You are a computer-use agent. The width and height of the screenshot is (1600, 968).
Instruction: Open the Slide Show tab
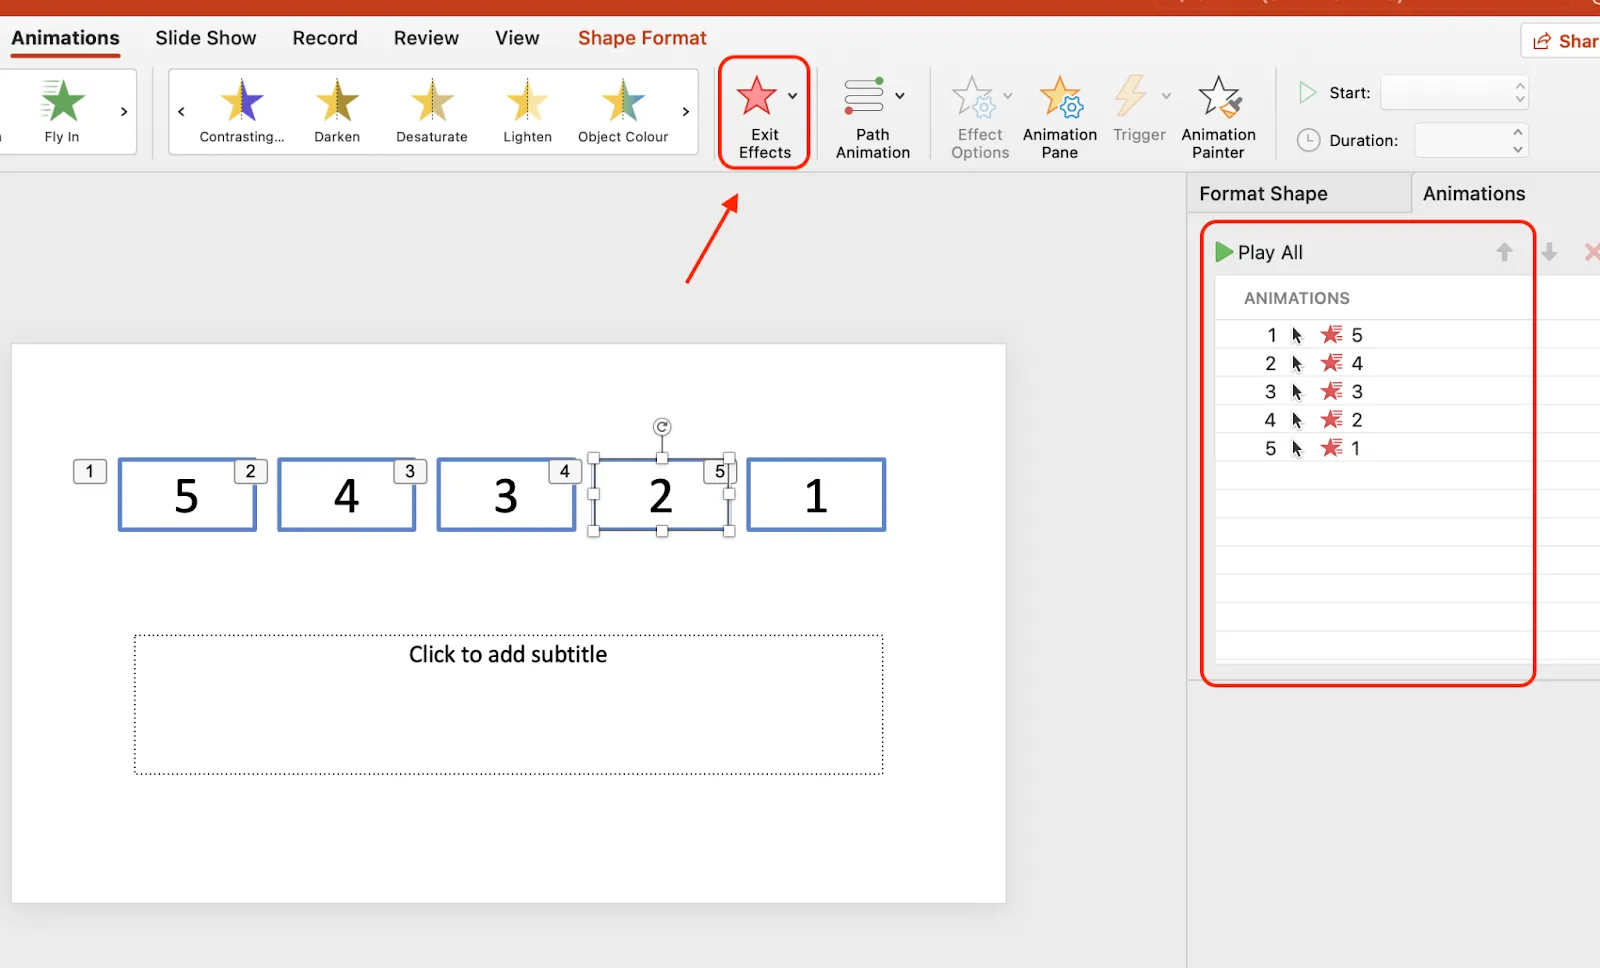(205, 38)
